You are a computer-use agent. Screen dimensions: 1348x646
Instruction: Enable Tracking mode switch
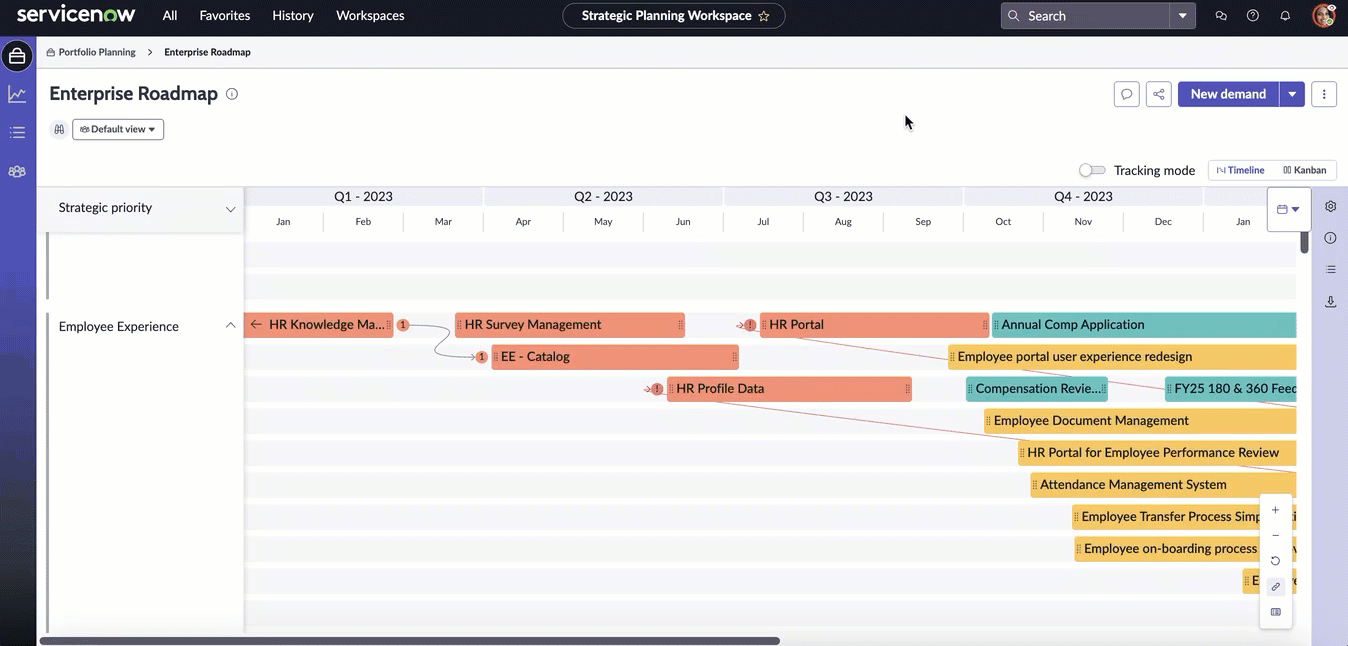pos(1092,170)
